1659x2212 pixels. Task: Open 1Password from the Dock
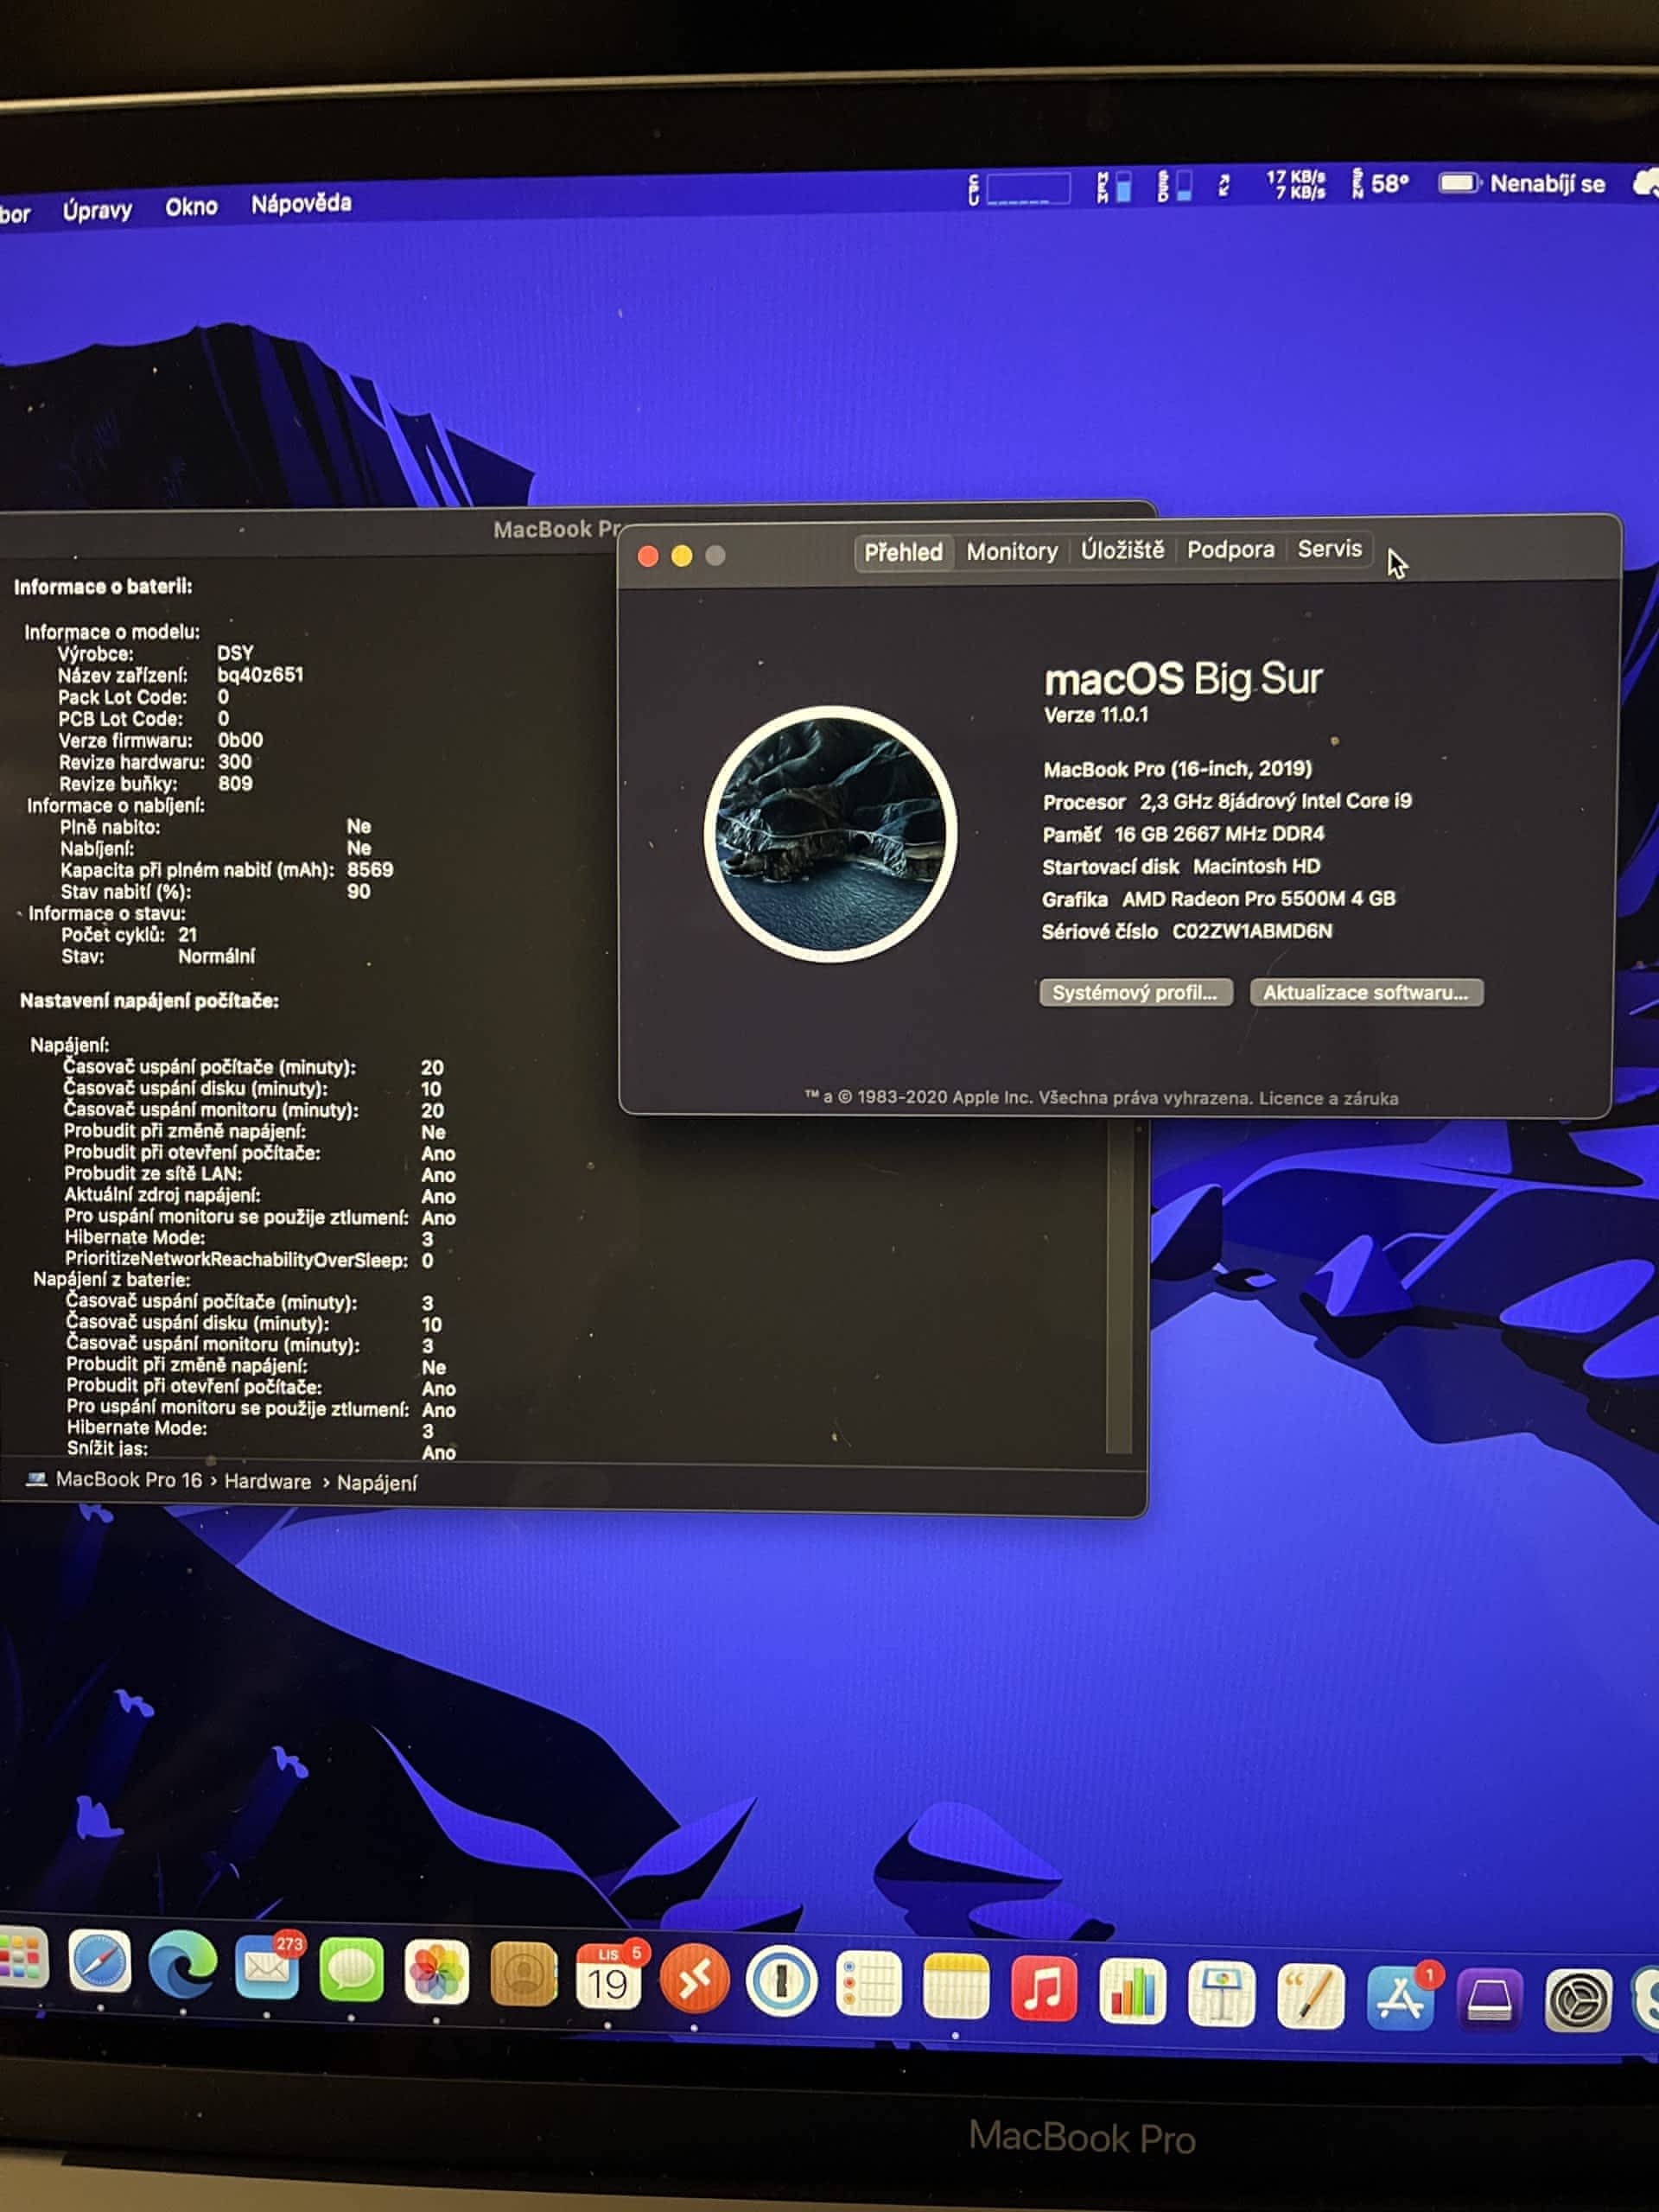click(781, 1982)
